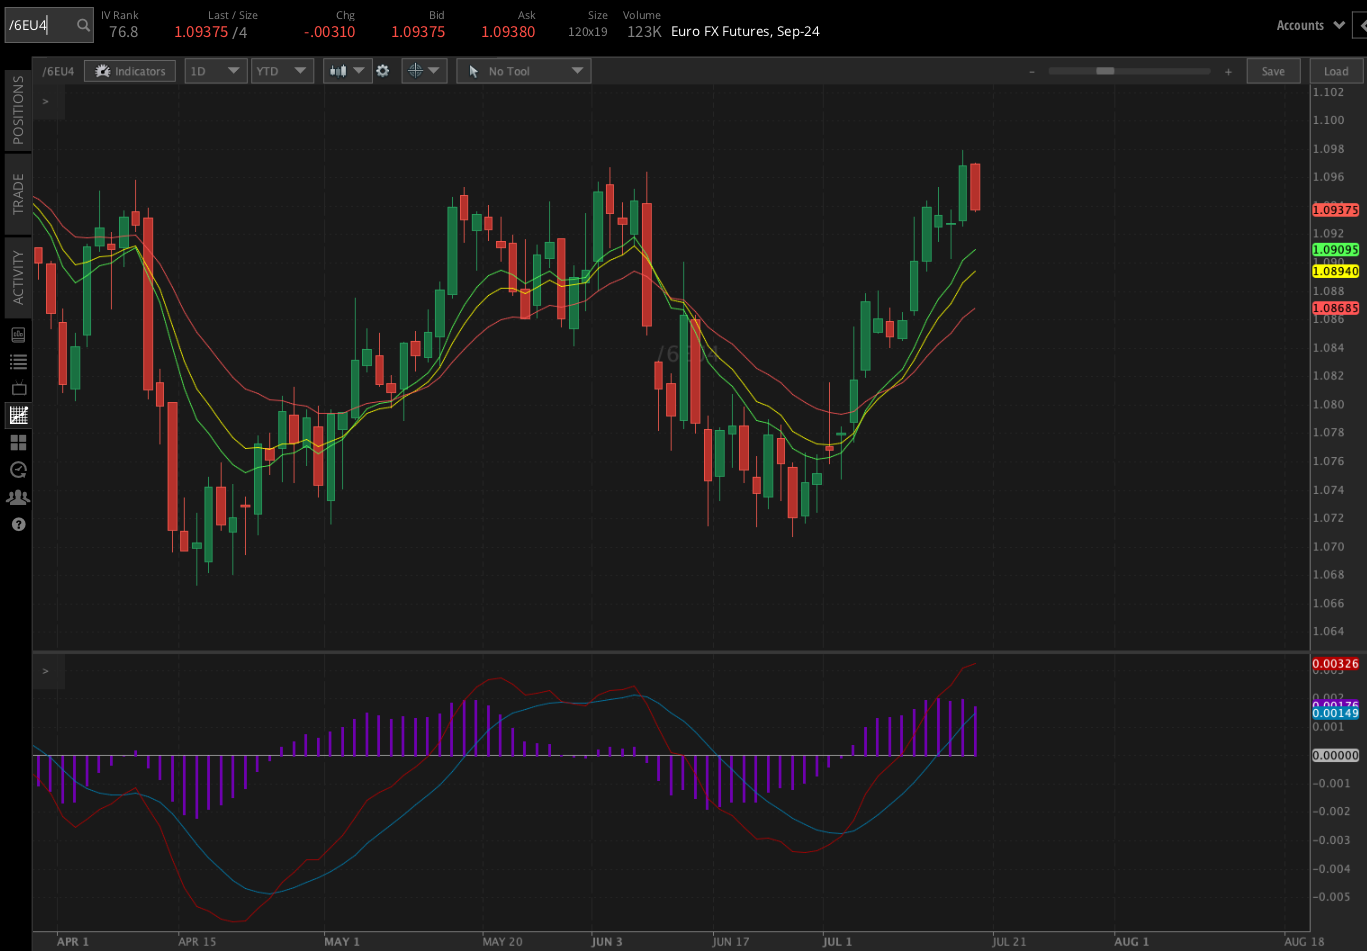The width and height of the screenshot is (1367, 951).
Task: Open the candlestick chart type menu
Action: (x=347, y=71)
